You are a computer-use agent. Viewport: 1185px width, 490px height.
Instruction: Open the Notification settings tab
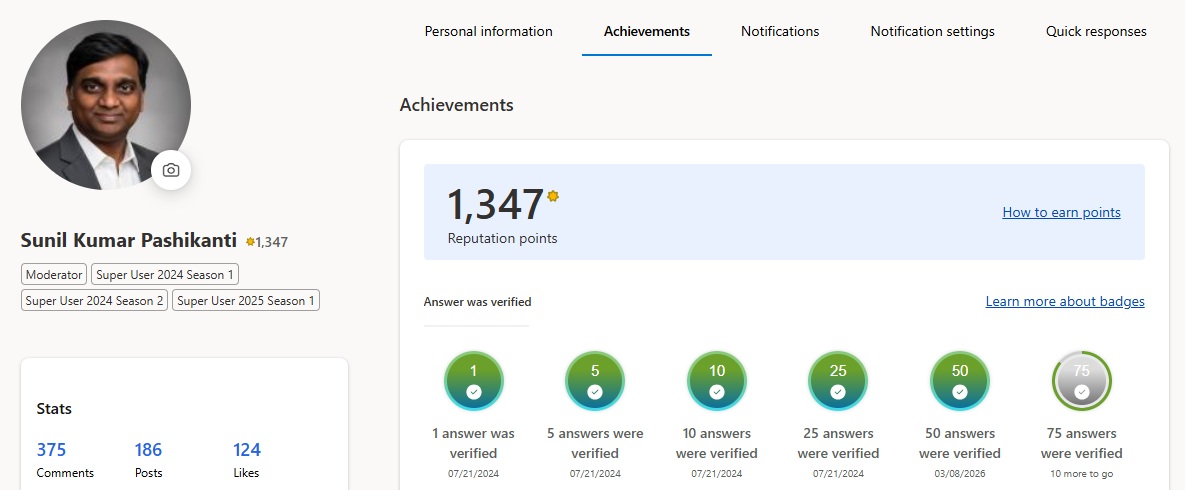[933, 32]
